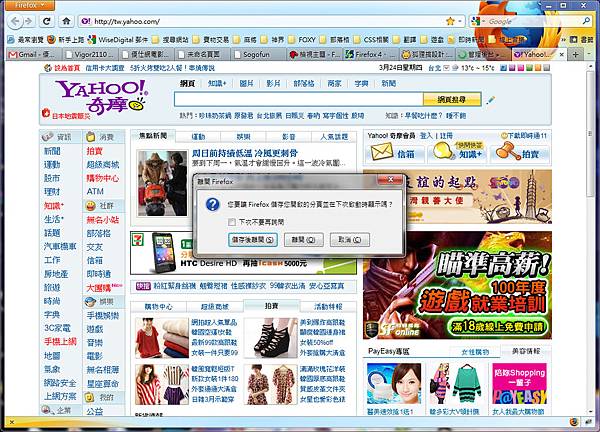The height and width of the screenshot is (432, 600).
Task: Click the 儲存後離開 (S) button
Action: coord(253,240)
